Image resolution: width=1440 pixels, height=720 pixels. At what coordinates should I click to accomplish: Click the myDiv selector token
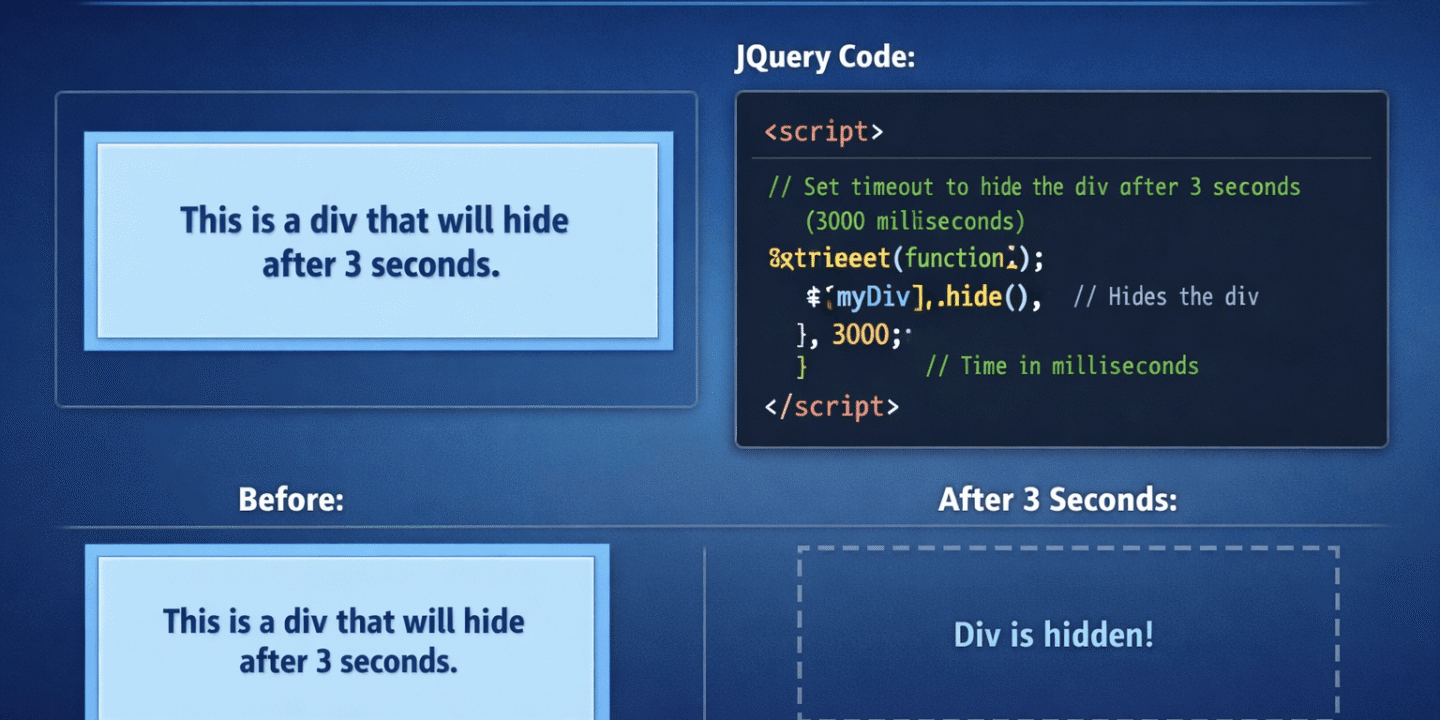(870, 296)
